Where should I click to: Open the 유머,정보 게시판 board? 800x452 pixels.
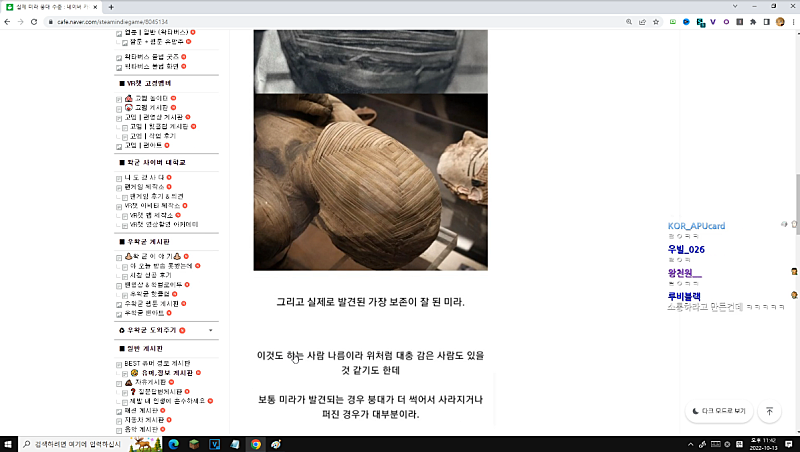167,373
